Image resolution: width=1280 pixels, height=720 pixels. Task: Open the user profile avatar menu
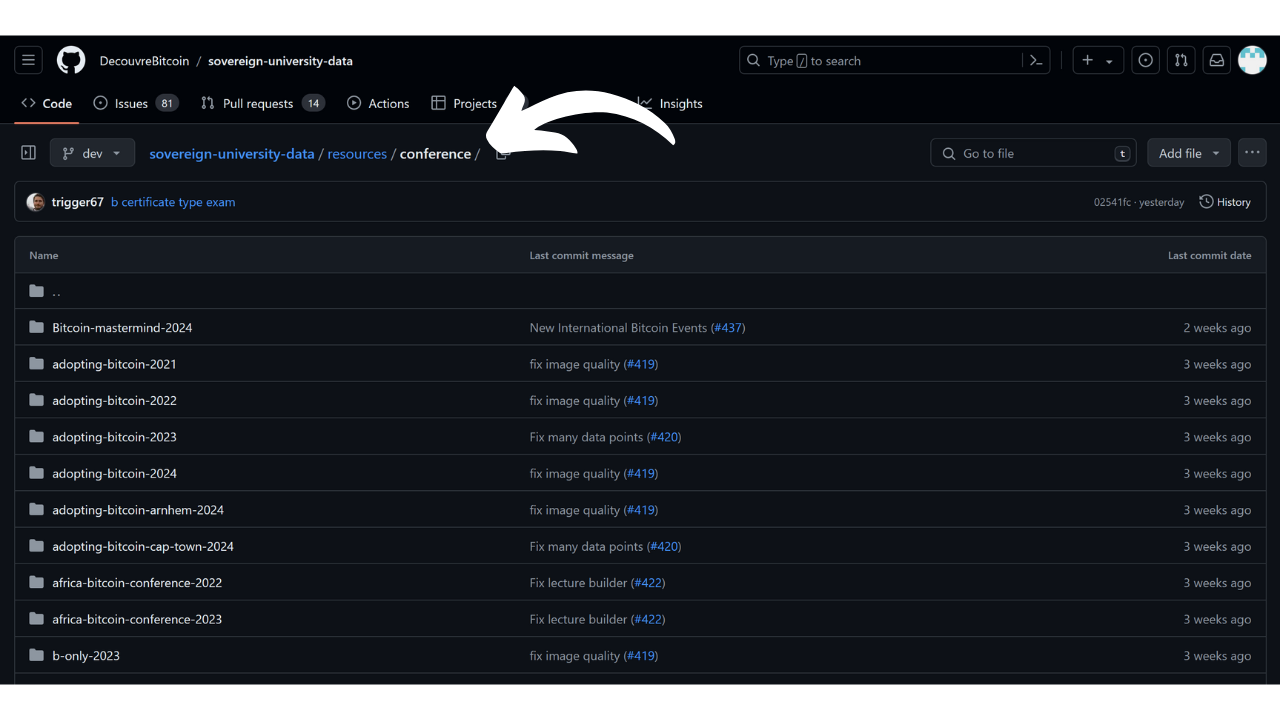(x=1252, y=61)
